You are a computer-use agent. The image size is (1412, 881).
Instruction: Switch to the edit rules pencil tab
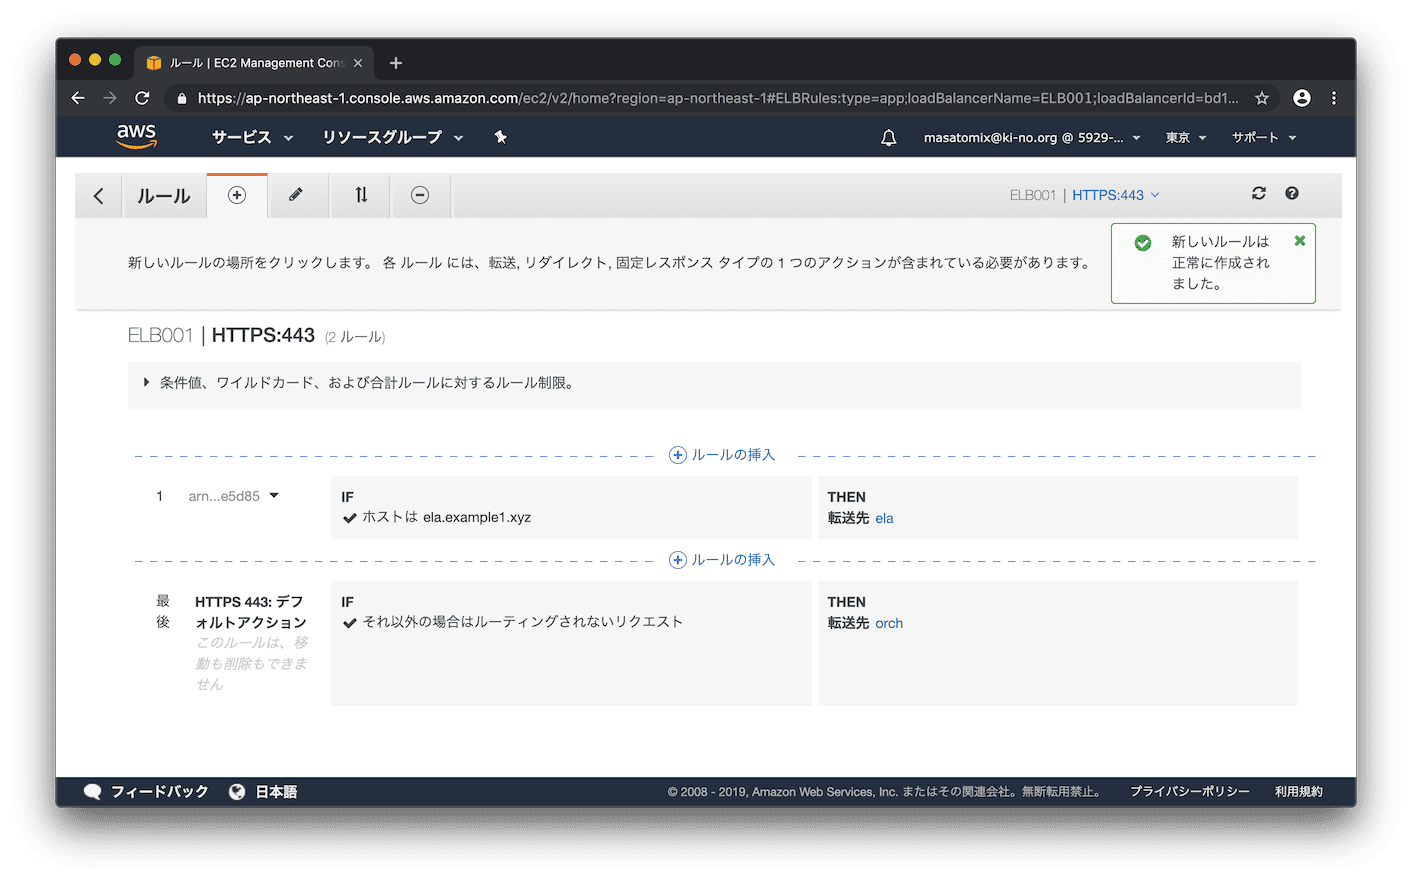296,195
